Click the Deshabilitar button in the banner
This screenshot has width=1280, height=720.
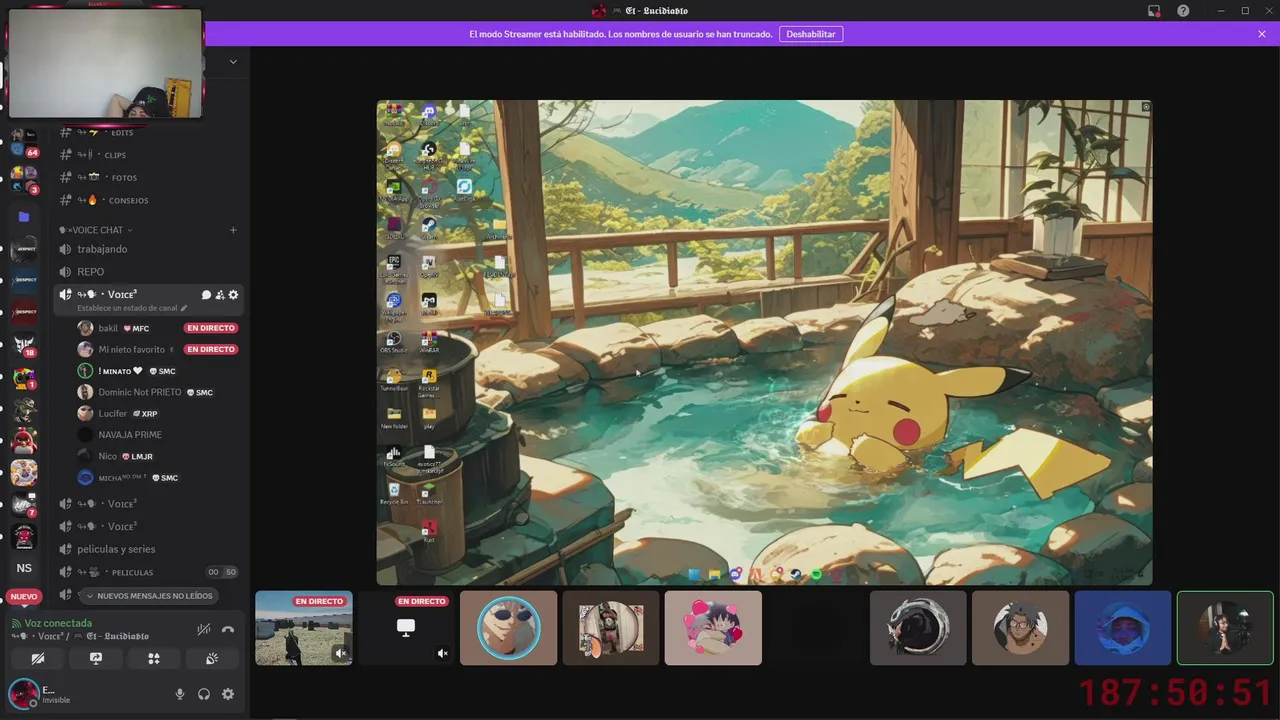811,34
